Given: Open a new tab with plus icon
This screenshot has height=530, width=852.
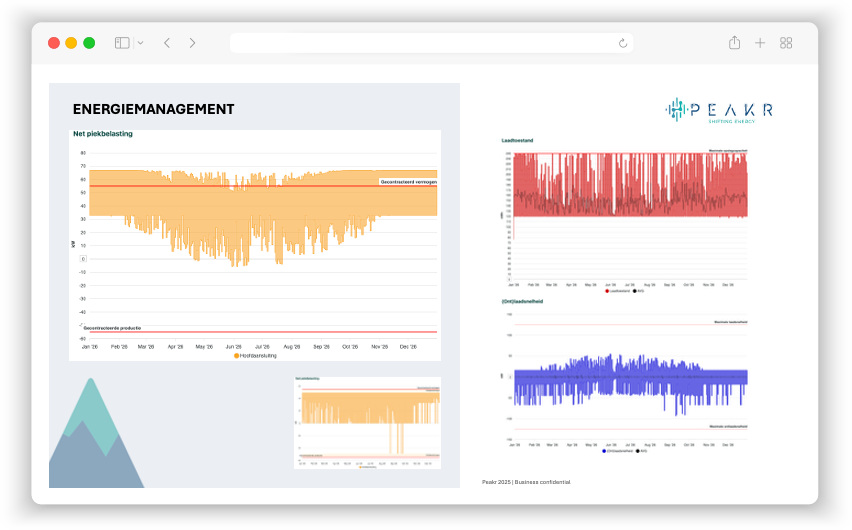Looking at the screenshot, I should pos(760,43).
